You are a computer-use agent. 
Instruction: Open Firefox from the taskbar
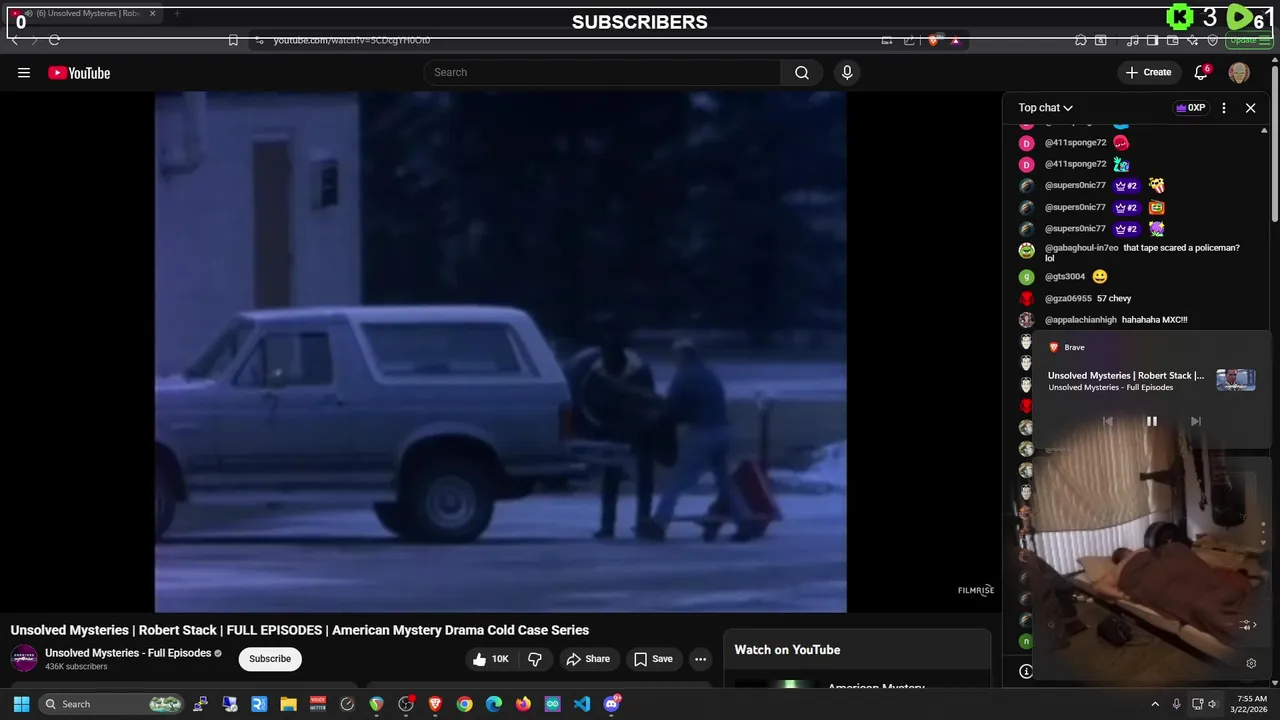[x=523, y=704]
